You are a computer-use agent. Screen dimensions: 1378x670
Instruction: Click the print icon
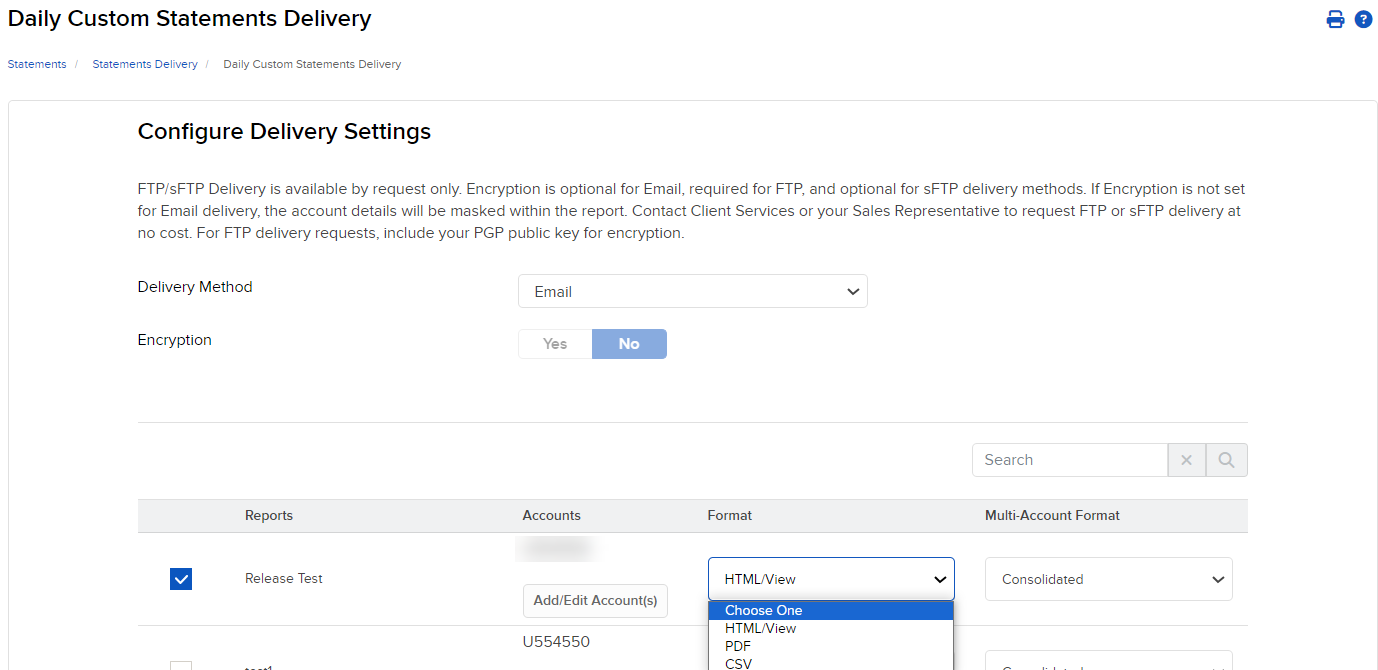(x=1335, y=19)
